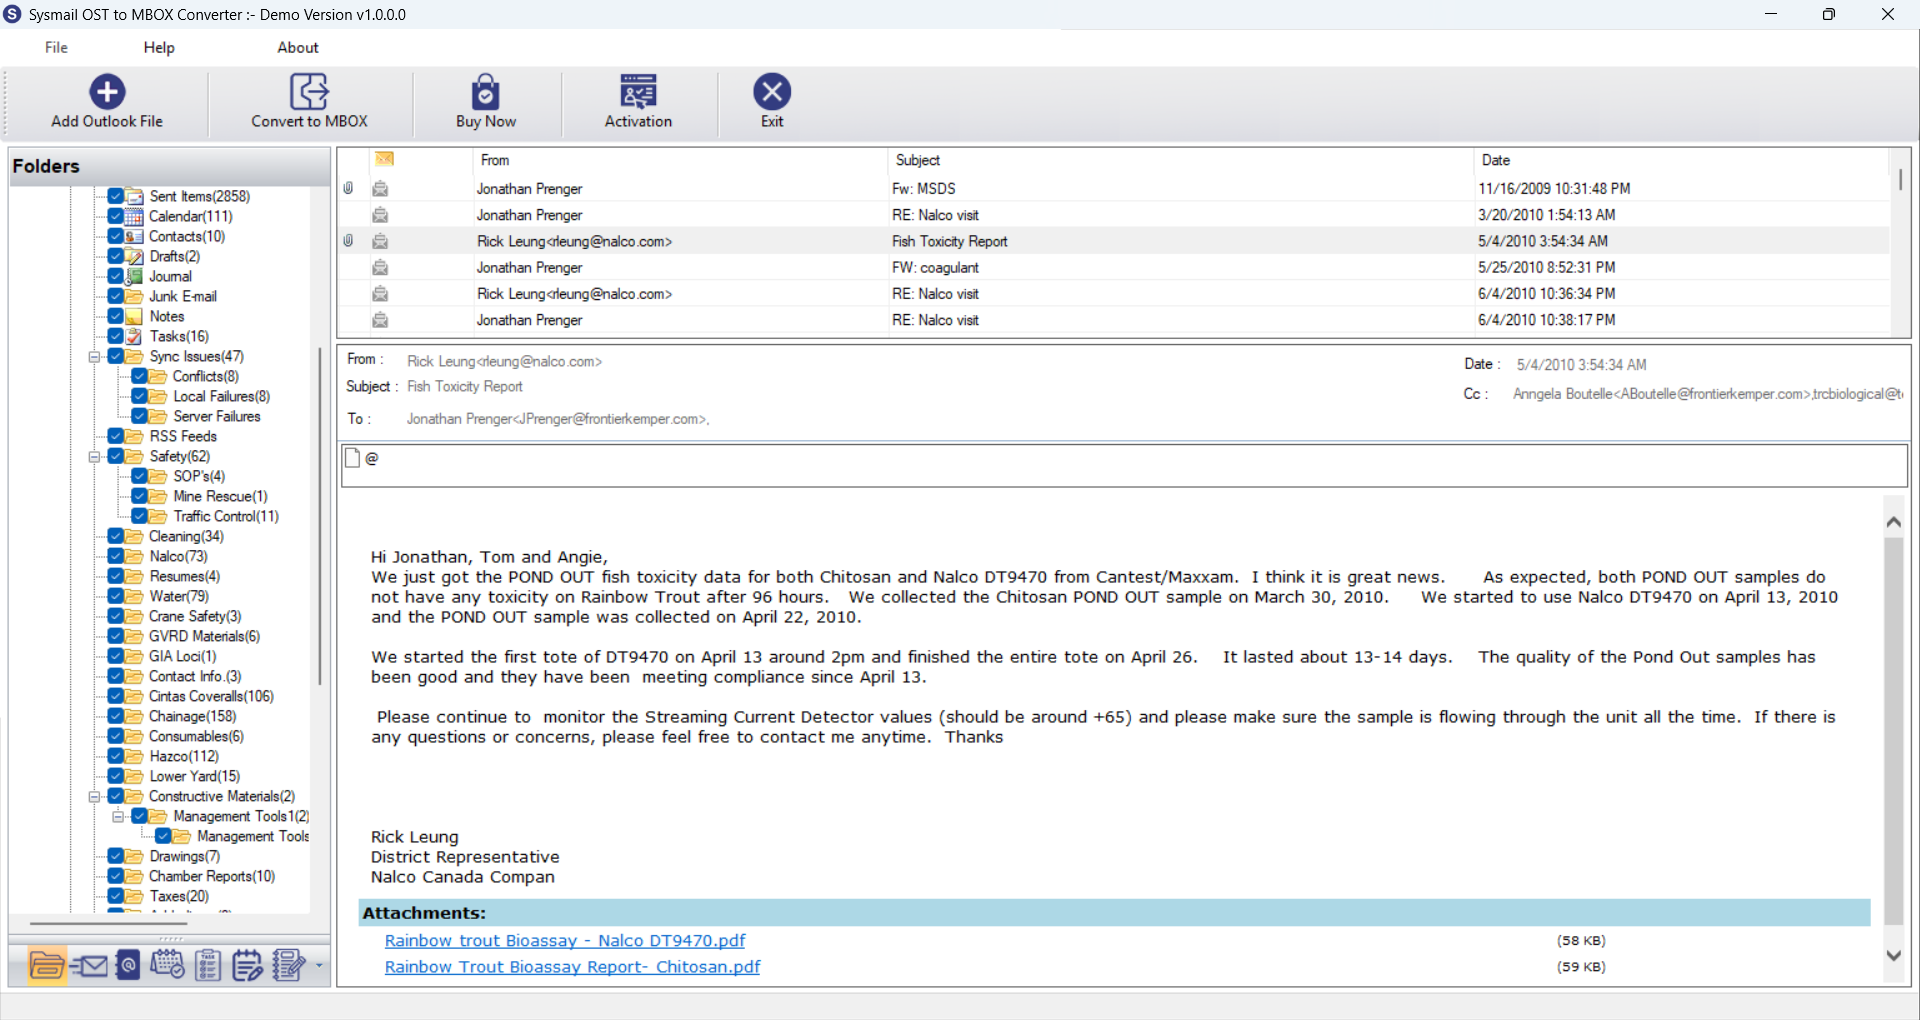The image size is (1920, 1020).
Task: Sort emails by the From column header
Action: (x=680, y=160)
